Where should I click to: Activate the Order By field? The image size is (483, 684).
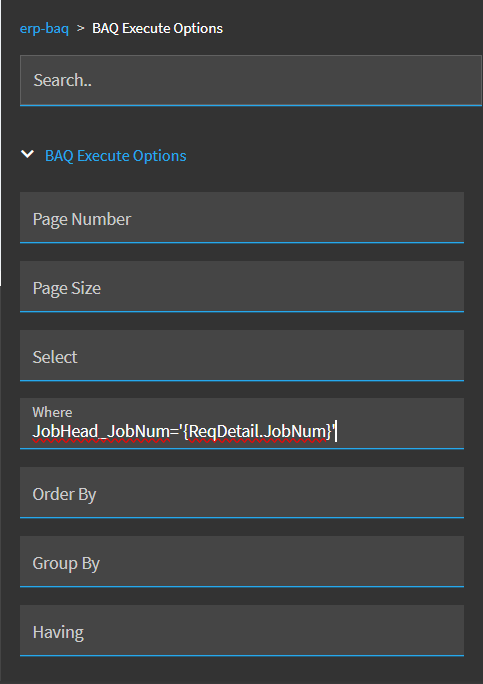click(x=242, y=492)
